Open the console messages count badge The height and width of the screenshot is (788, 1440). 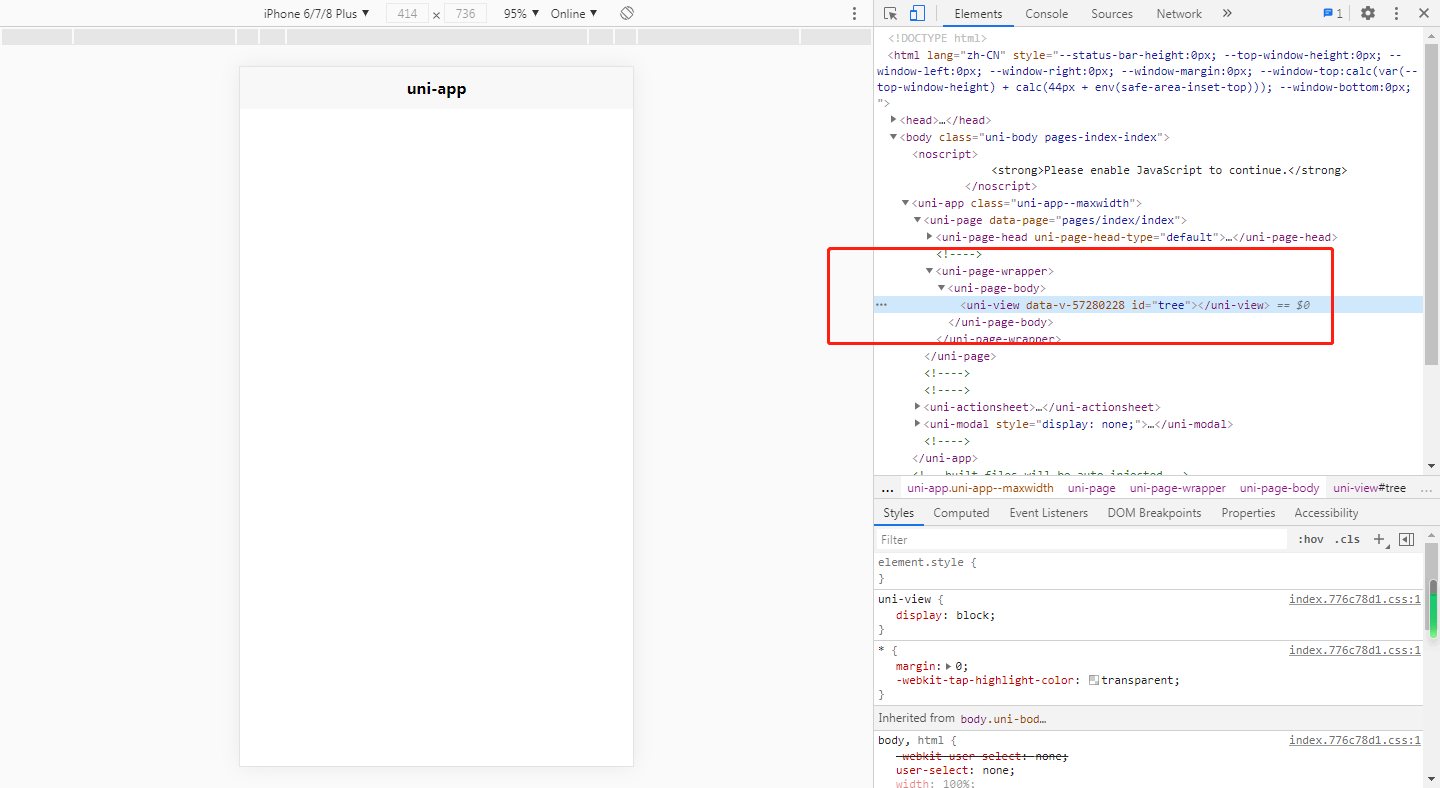[x=1332, y=13]
